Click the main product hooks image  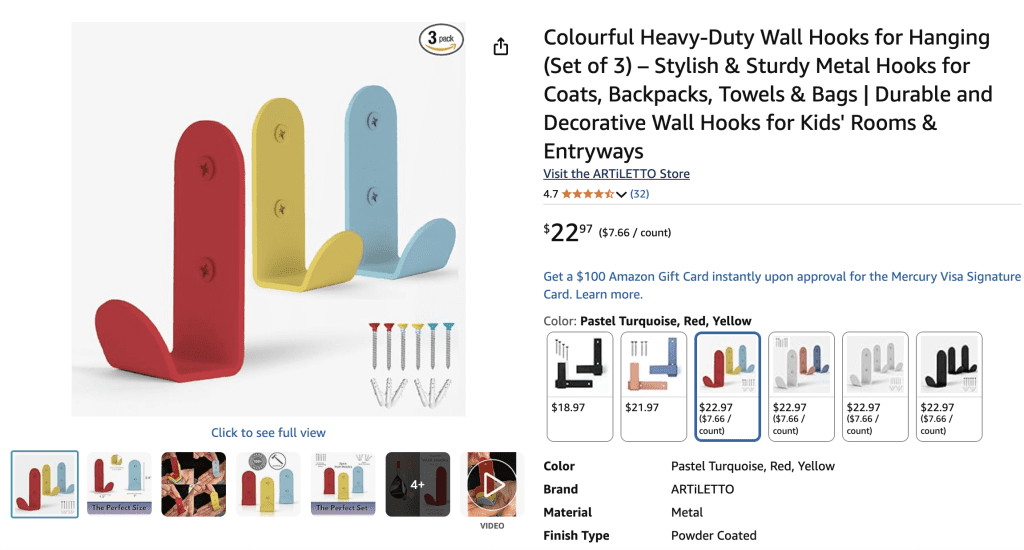point(268,219)
